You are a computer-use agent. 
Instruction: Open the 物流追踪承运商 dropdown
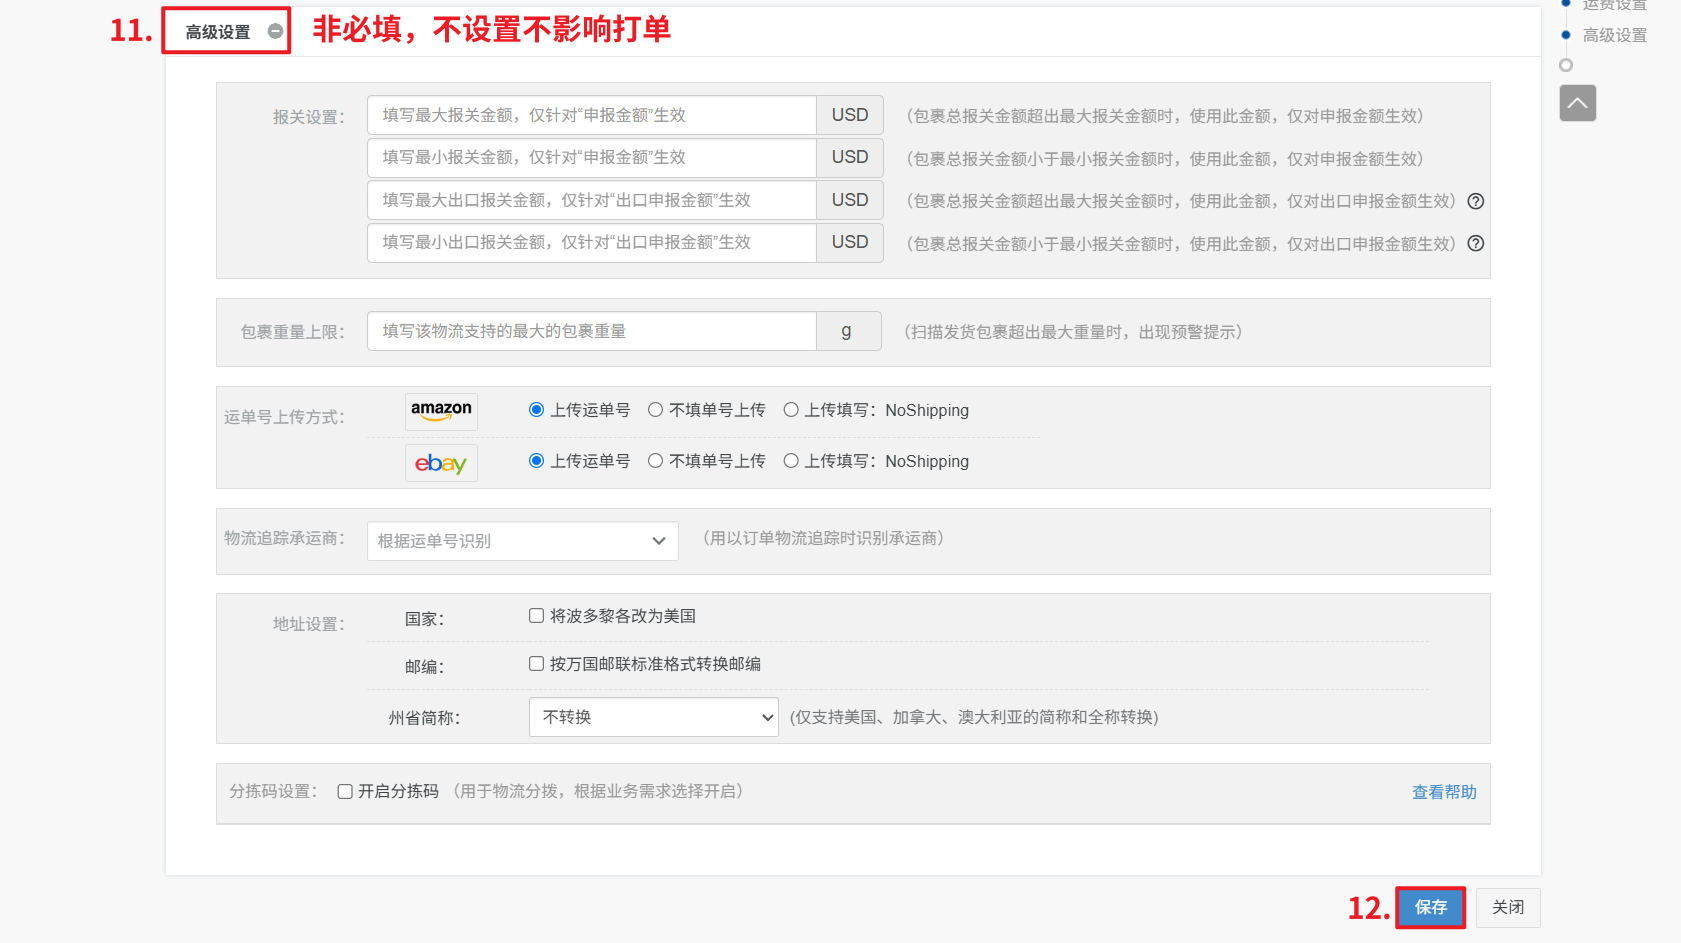coord(522,541)
